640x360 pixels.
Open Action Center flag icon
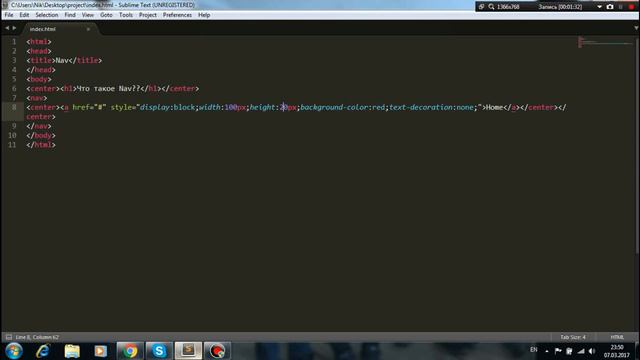[558, 351]
